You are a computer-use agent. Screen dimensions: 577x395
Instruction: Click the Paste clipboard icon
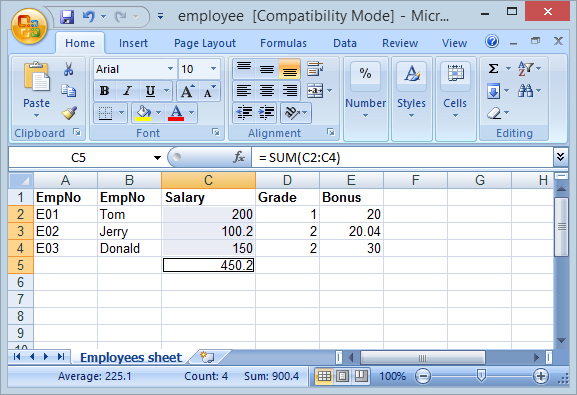click(36, 77)
